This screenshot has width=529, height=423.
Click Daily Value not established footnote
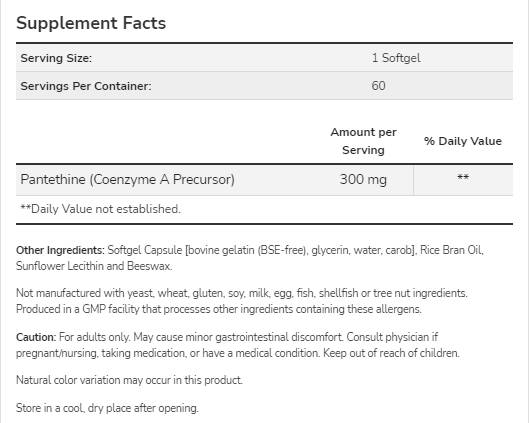click(101, 209)
